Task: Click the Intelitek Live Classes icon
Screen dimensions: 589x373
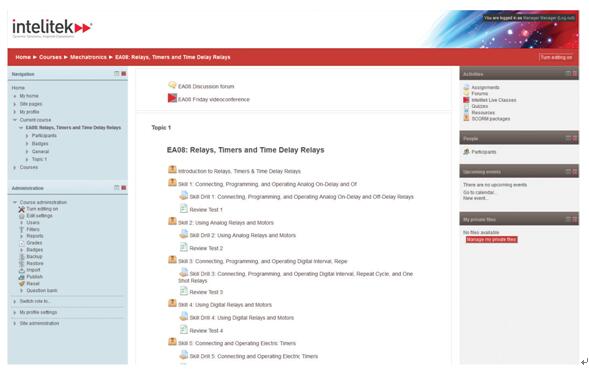Action: point(466,100)
